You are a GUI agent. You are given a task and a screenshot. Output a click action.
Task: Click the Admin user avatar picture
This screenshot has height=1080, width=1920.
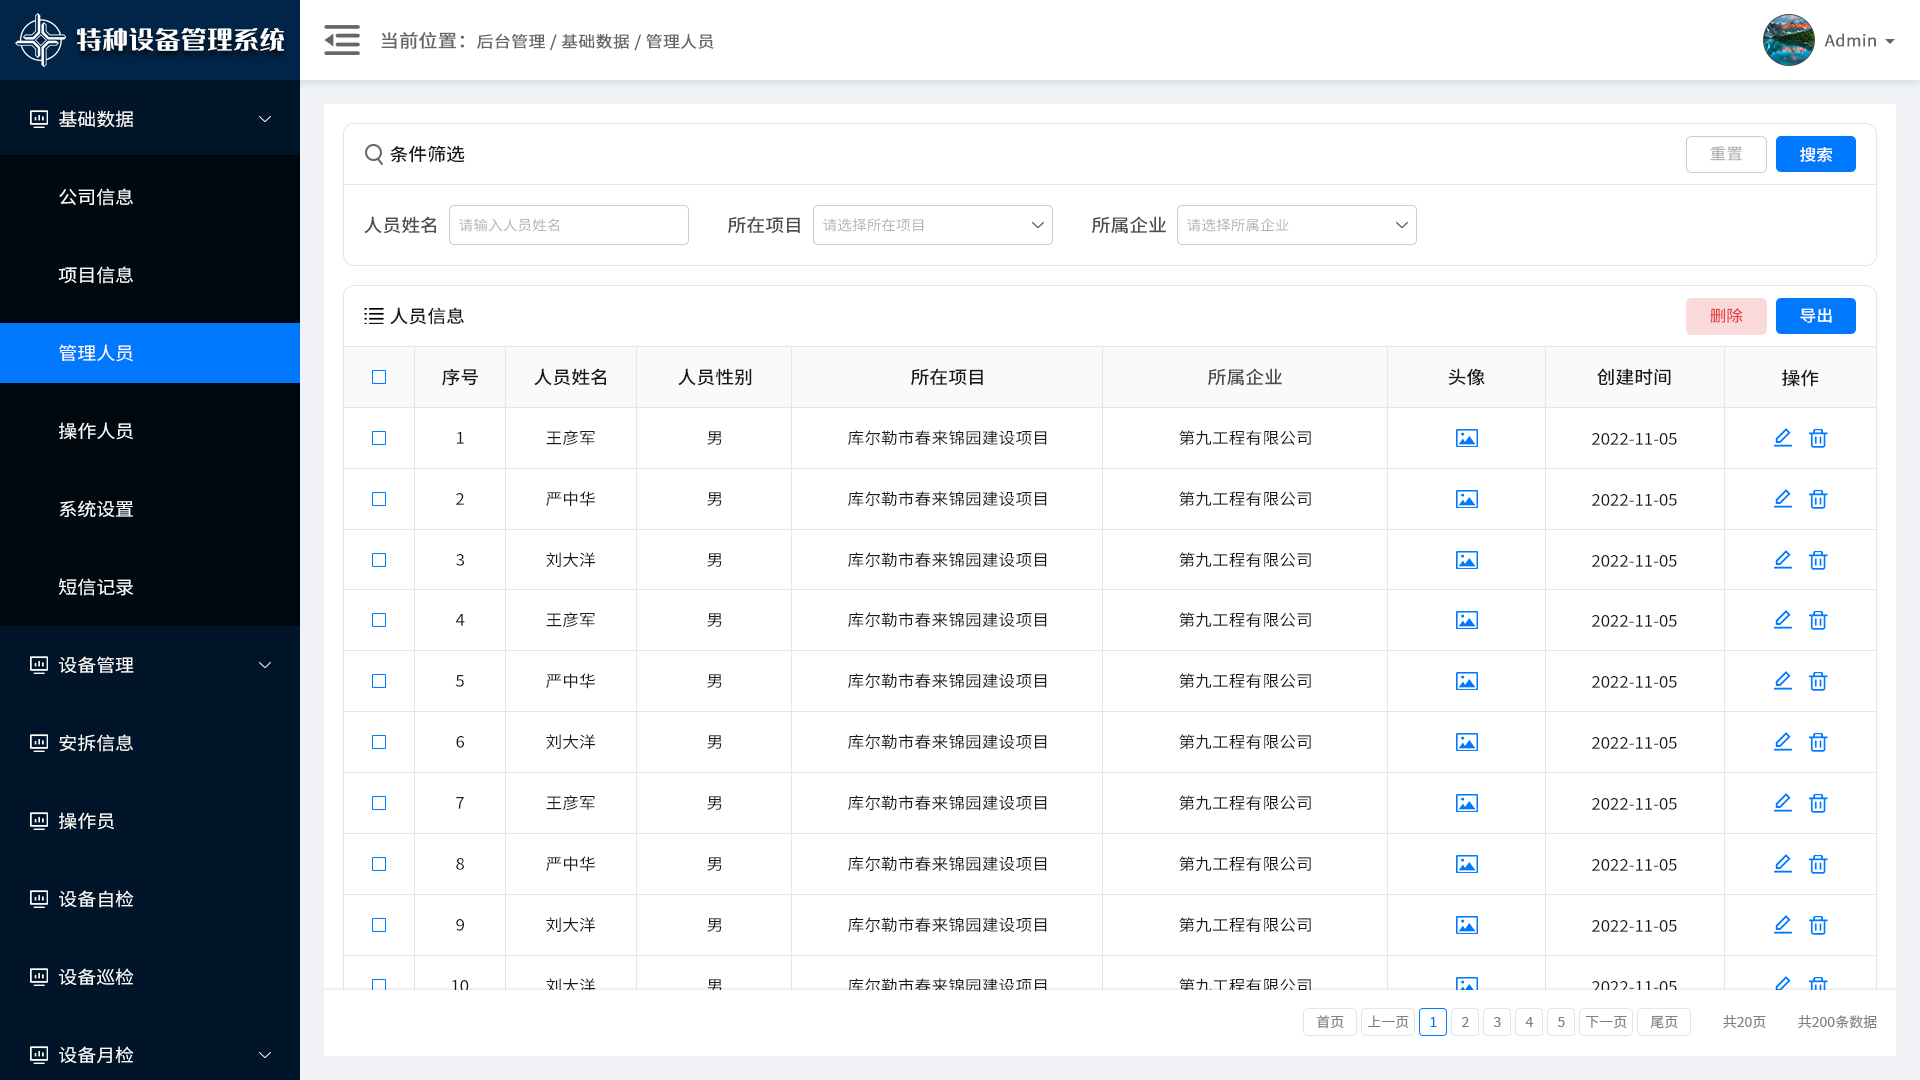click(1788, 40)
